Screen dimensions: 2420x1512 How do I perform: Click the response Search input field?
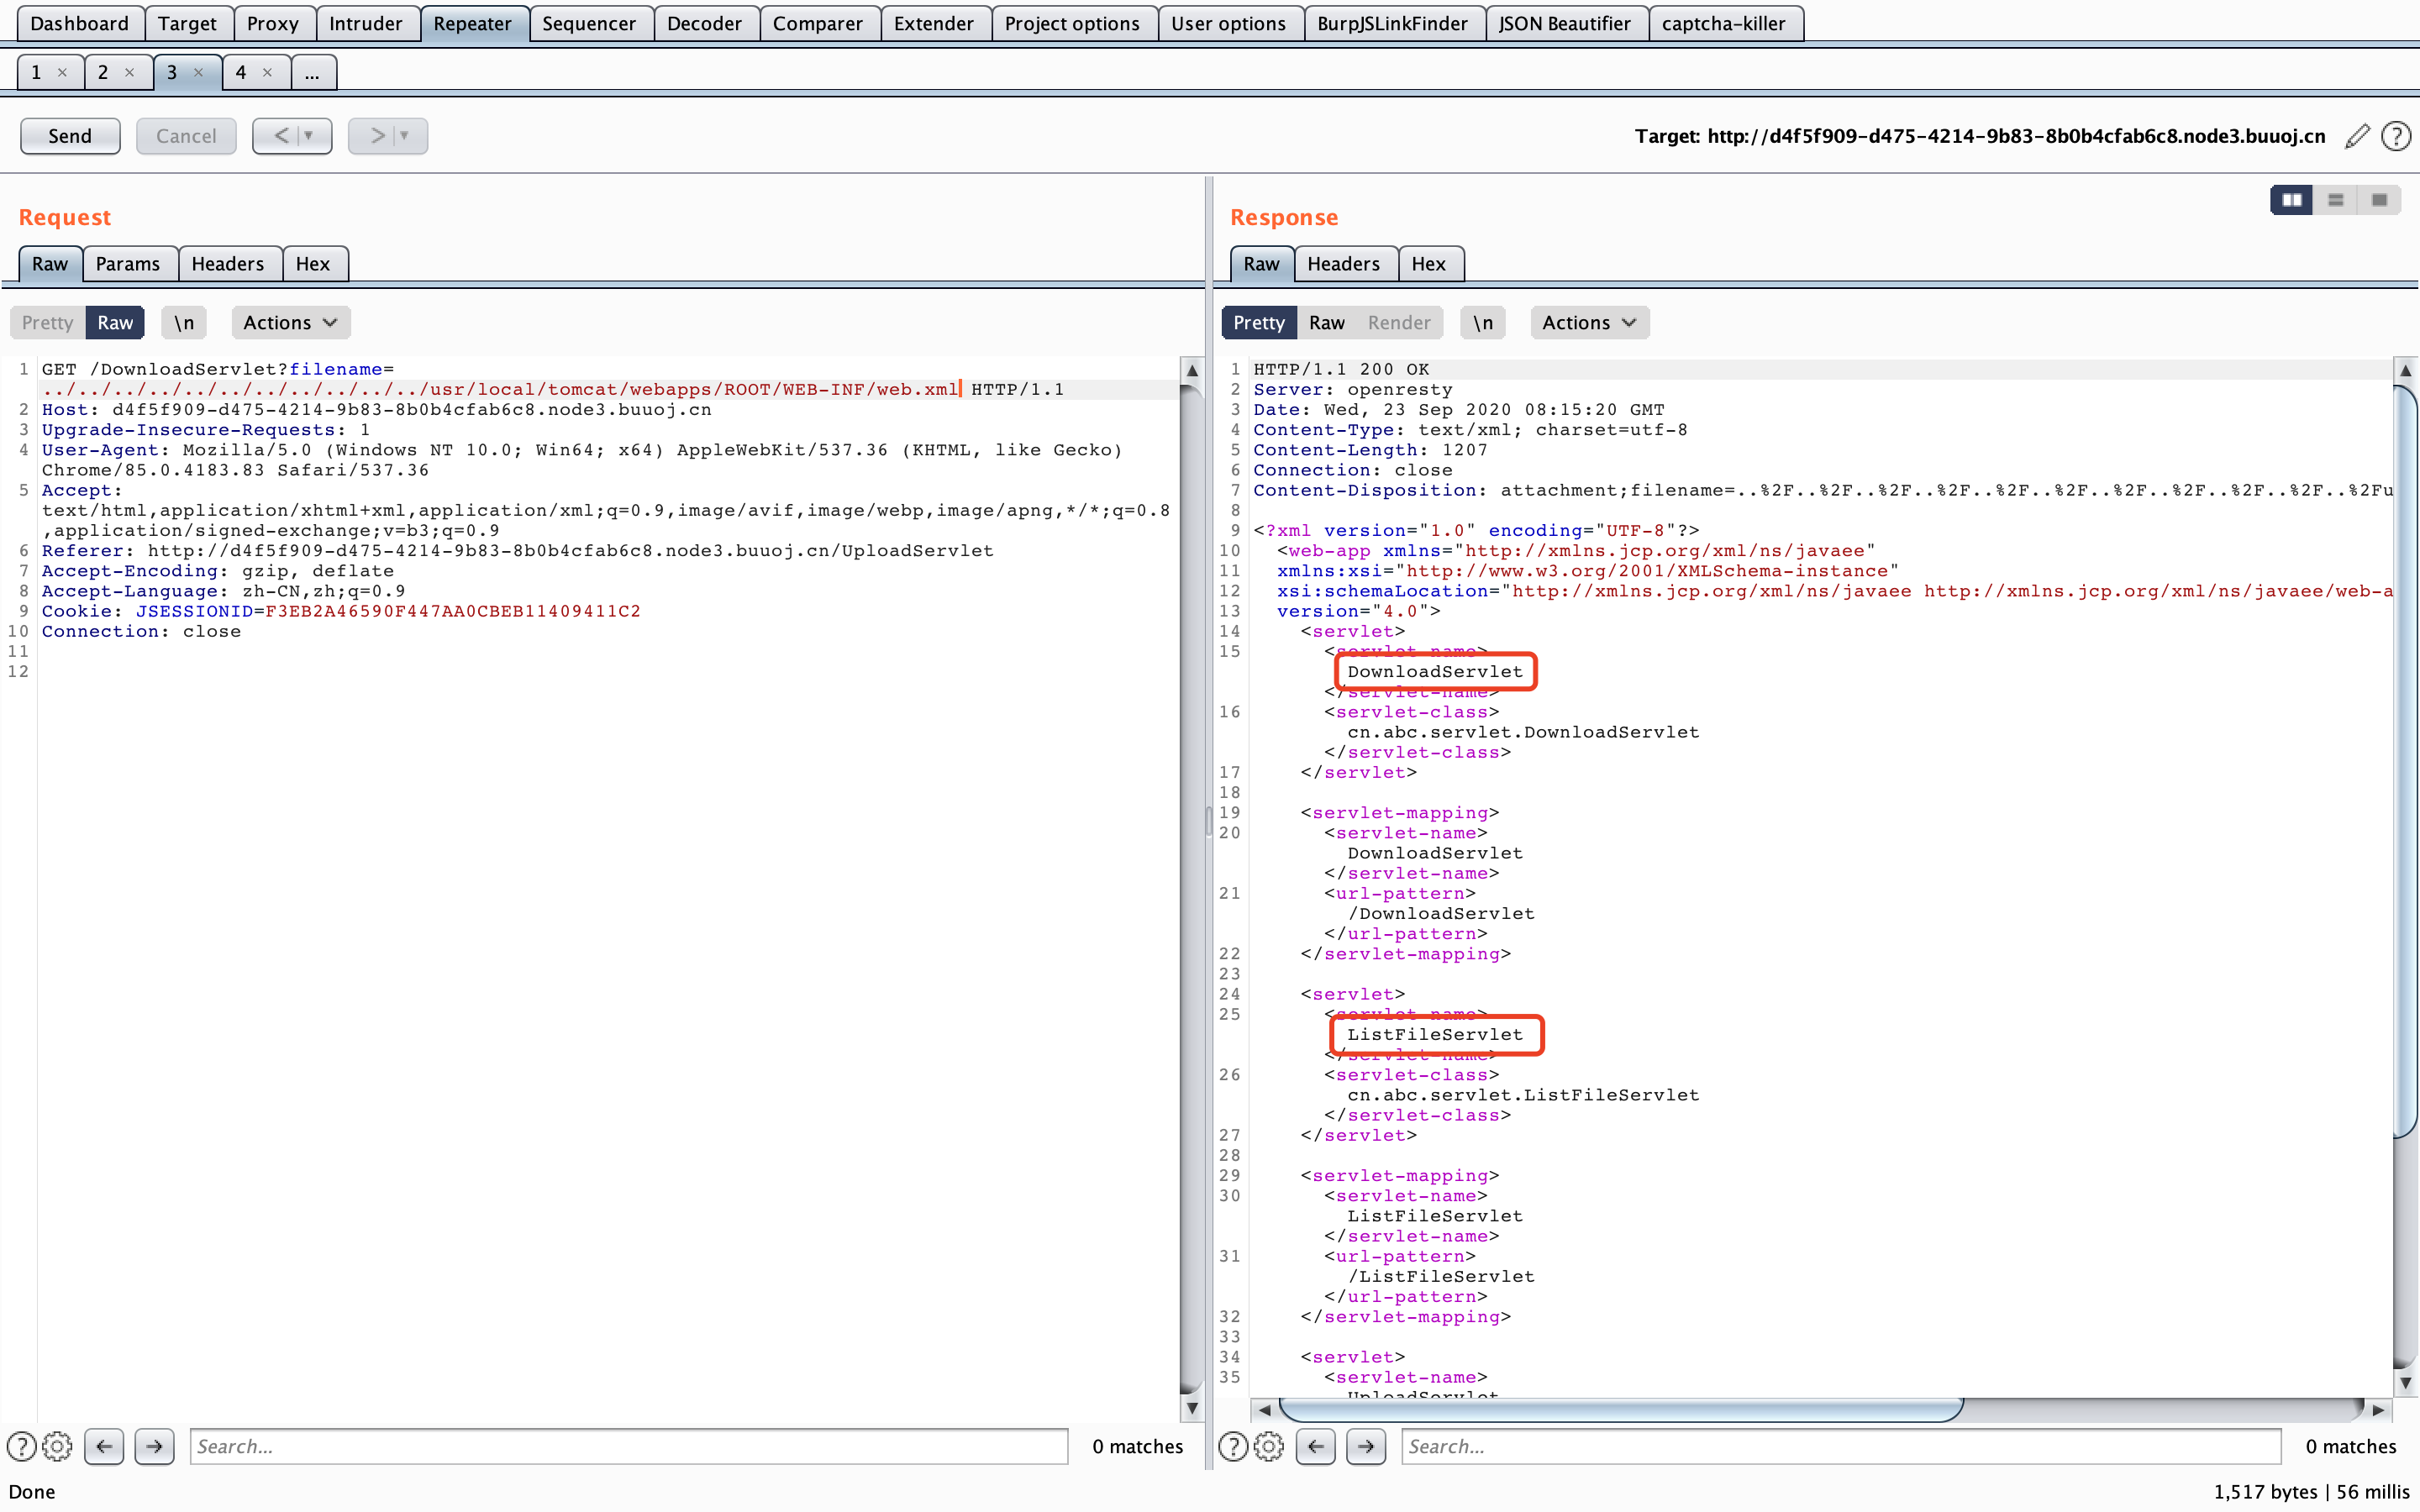pos(1840,1446)
